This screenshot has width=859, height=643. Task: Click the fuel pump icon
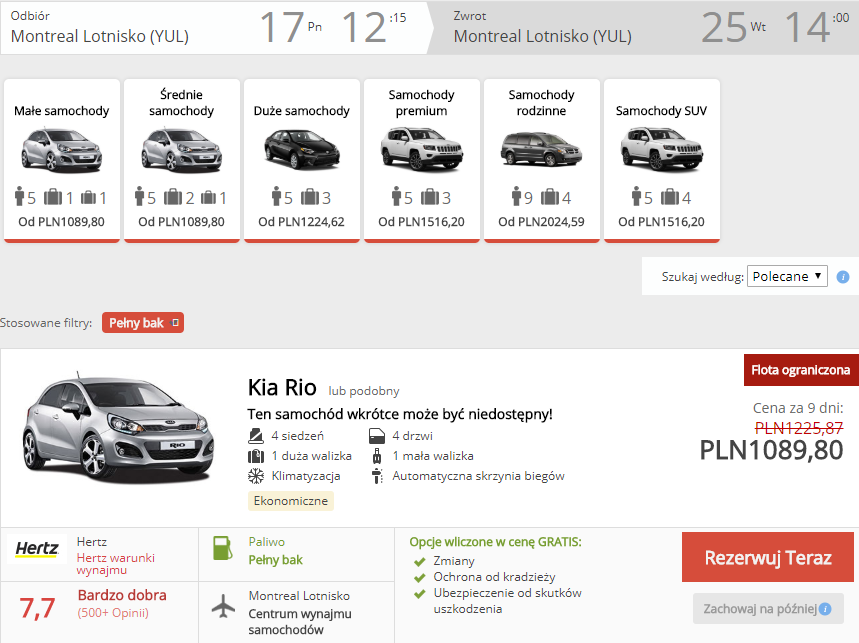[x=223, y=548]
